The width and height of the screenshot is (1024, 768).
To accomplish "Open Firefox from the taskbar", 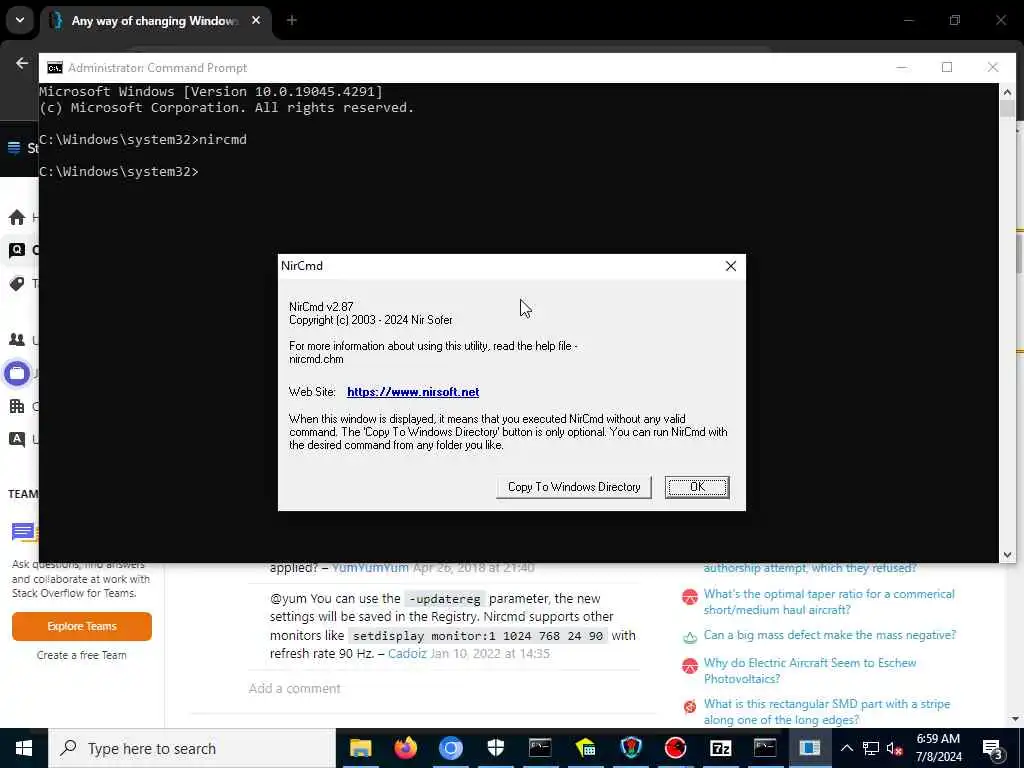I will coord(406,748).
